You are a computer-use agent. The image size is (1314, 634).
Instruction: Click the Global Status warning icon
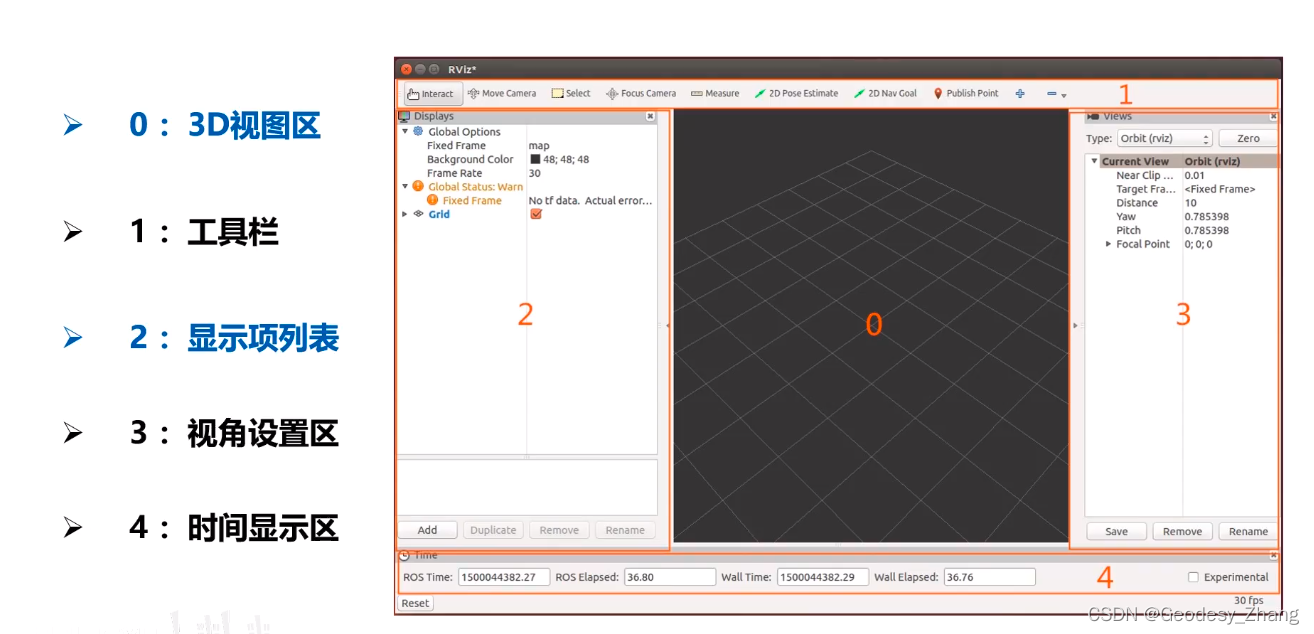[x=418, y=186]
